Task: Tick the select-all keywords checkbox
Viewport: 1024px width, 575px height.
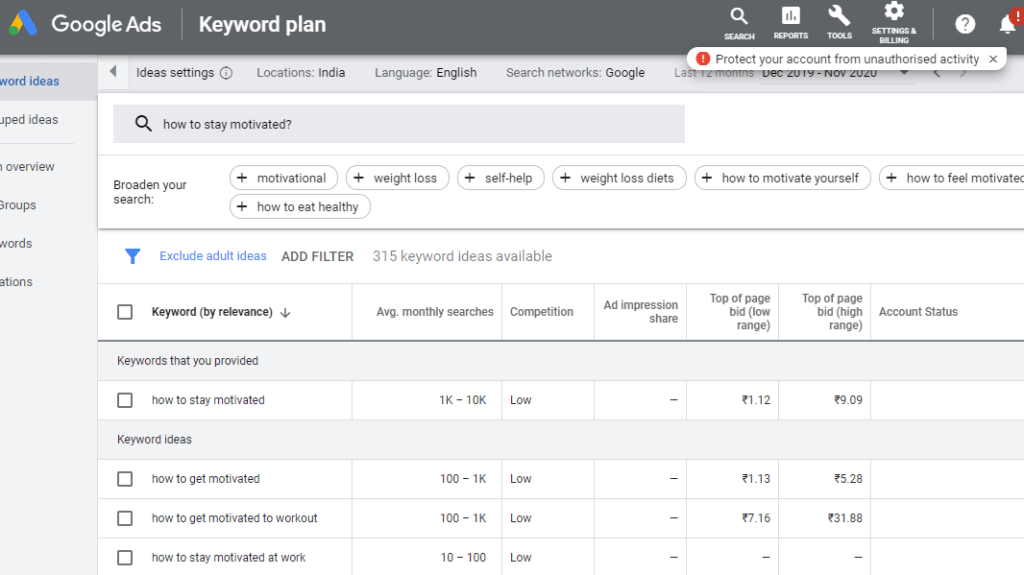Action: [x=125, y=312]
